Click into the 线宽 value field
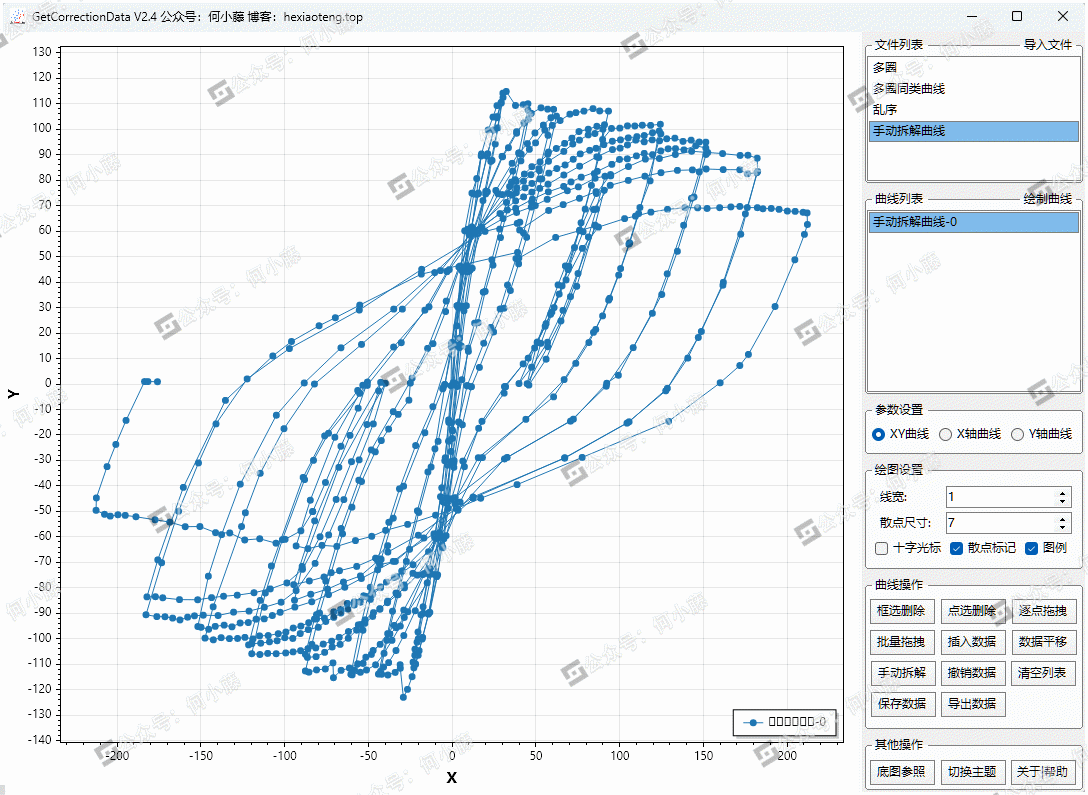 pyautogui.click(x=1000, y=497)
